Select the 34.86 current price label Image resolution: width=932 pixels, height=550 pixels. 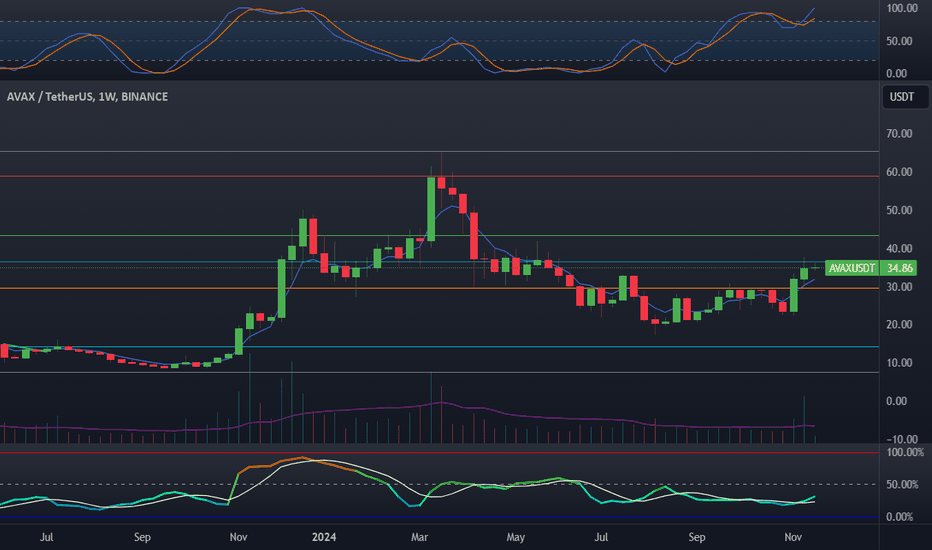[x=899, y=268]
